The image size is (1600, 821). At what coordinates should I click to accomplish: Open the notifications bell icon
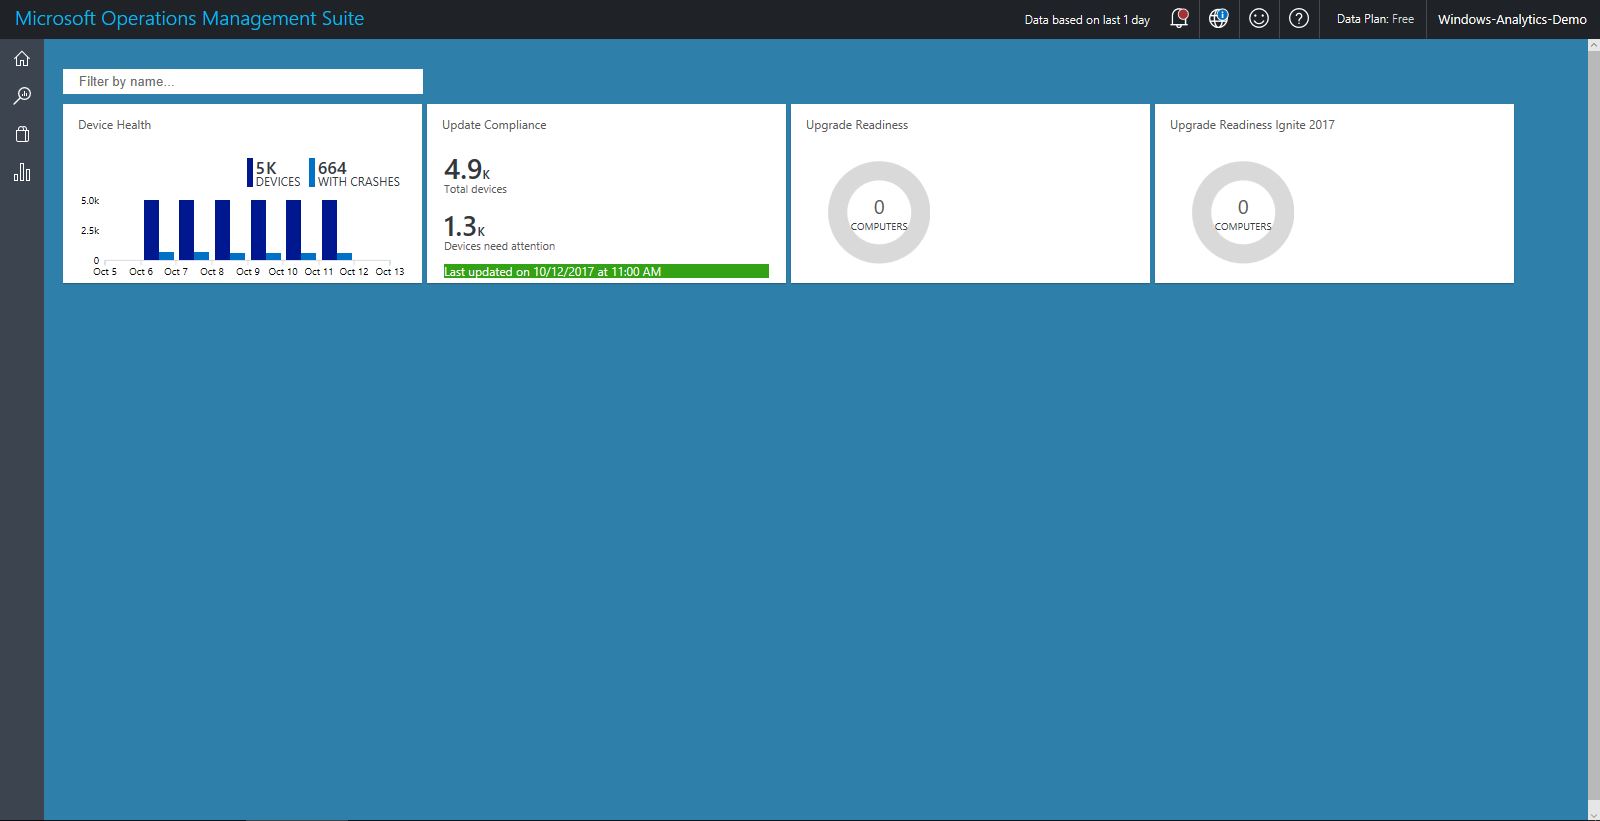(1179, 19)
